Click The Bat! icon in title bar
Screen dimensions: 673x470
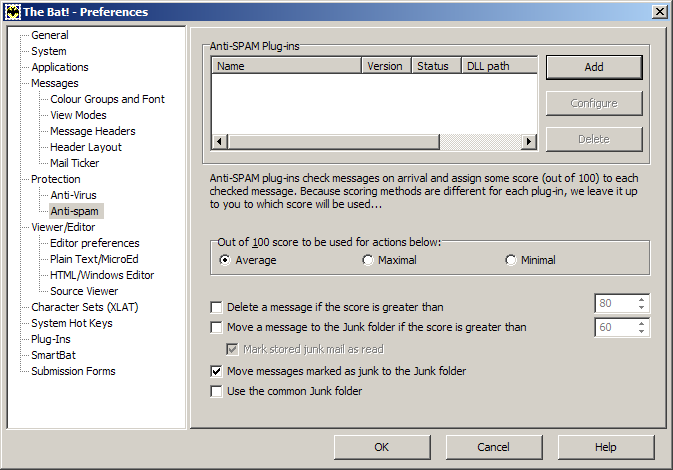click(x=12, y=12)
